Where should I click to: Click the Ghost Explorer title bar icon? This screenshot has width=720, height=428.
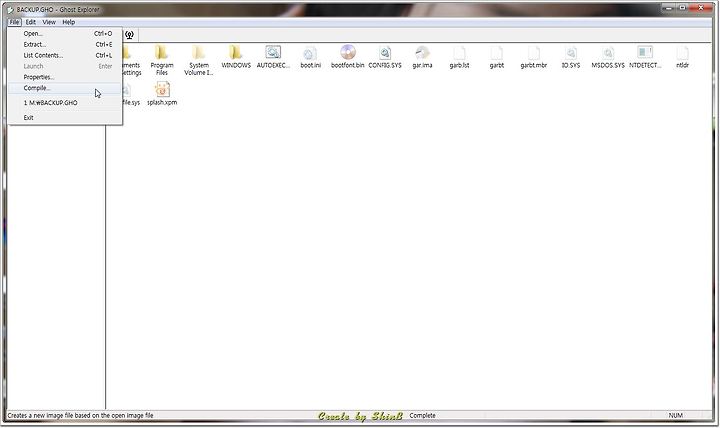point(10,9)
